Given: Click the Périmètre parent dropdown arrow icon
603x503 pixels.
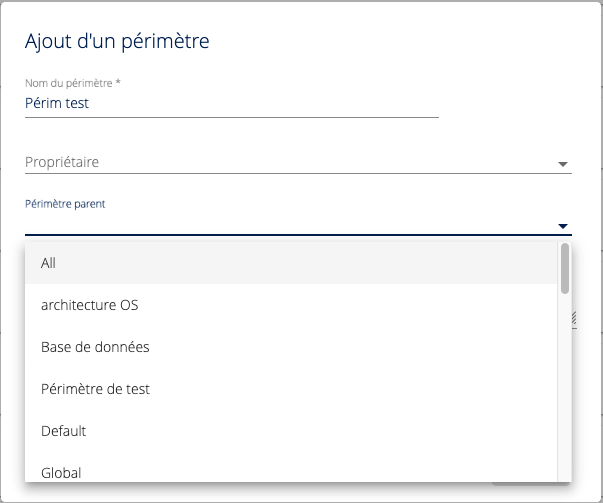Looking at the screenshot, I should pyautogui.click(x=562, y=226).
